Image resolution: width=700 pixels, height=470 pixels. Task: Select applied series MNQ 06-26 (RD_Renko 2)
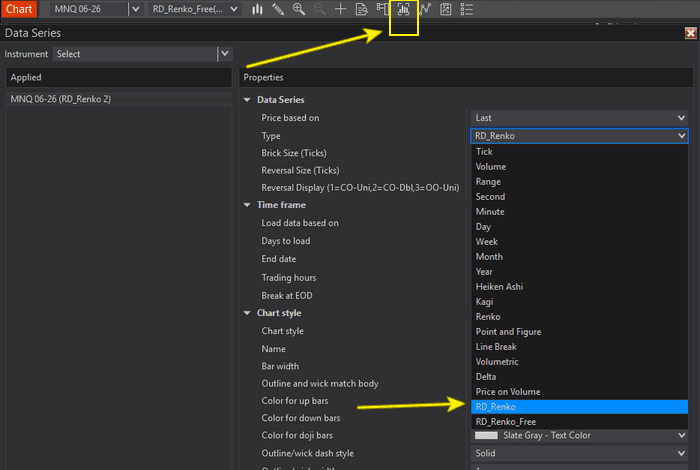(x=118, y=99)
